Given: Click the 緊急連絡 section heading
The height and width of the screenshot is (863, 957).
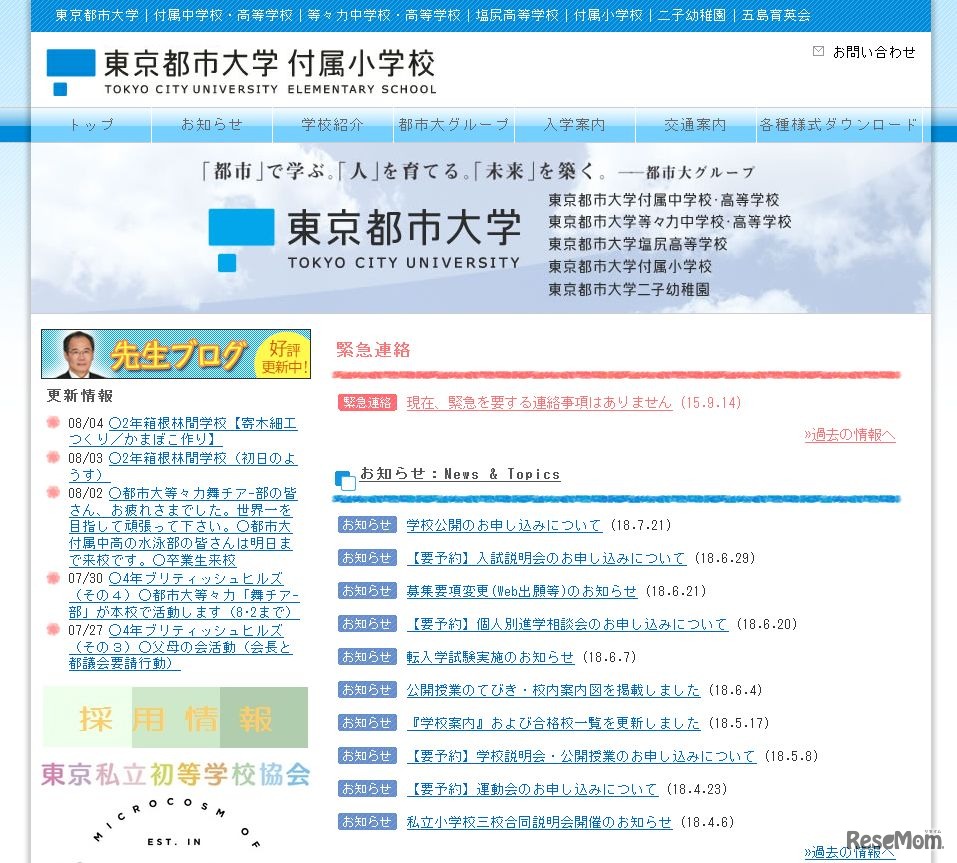Looking at the screenshot, I should [373, 350].
